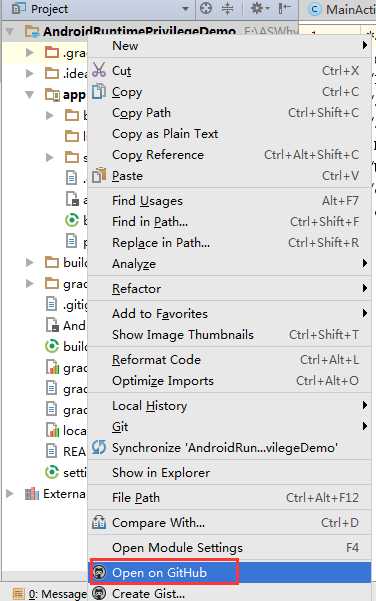Viewport: 376px width, 601px height.
Task: Open the Project view dropdown arrow
Action: click(185, 8)
